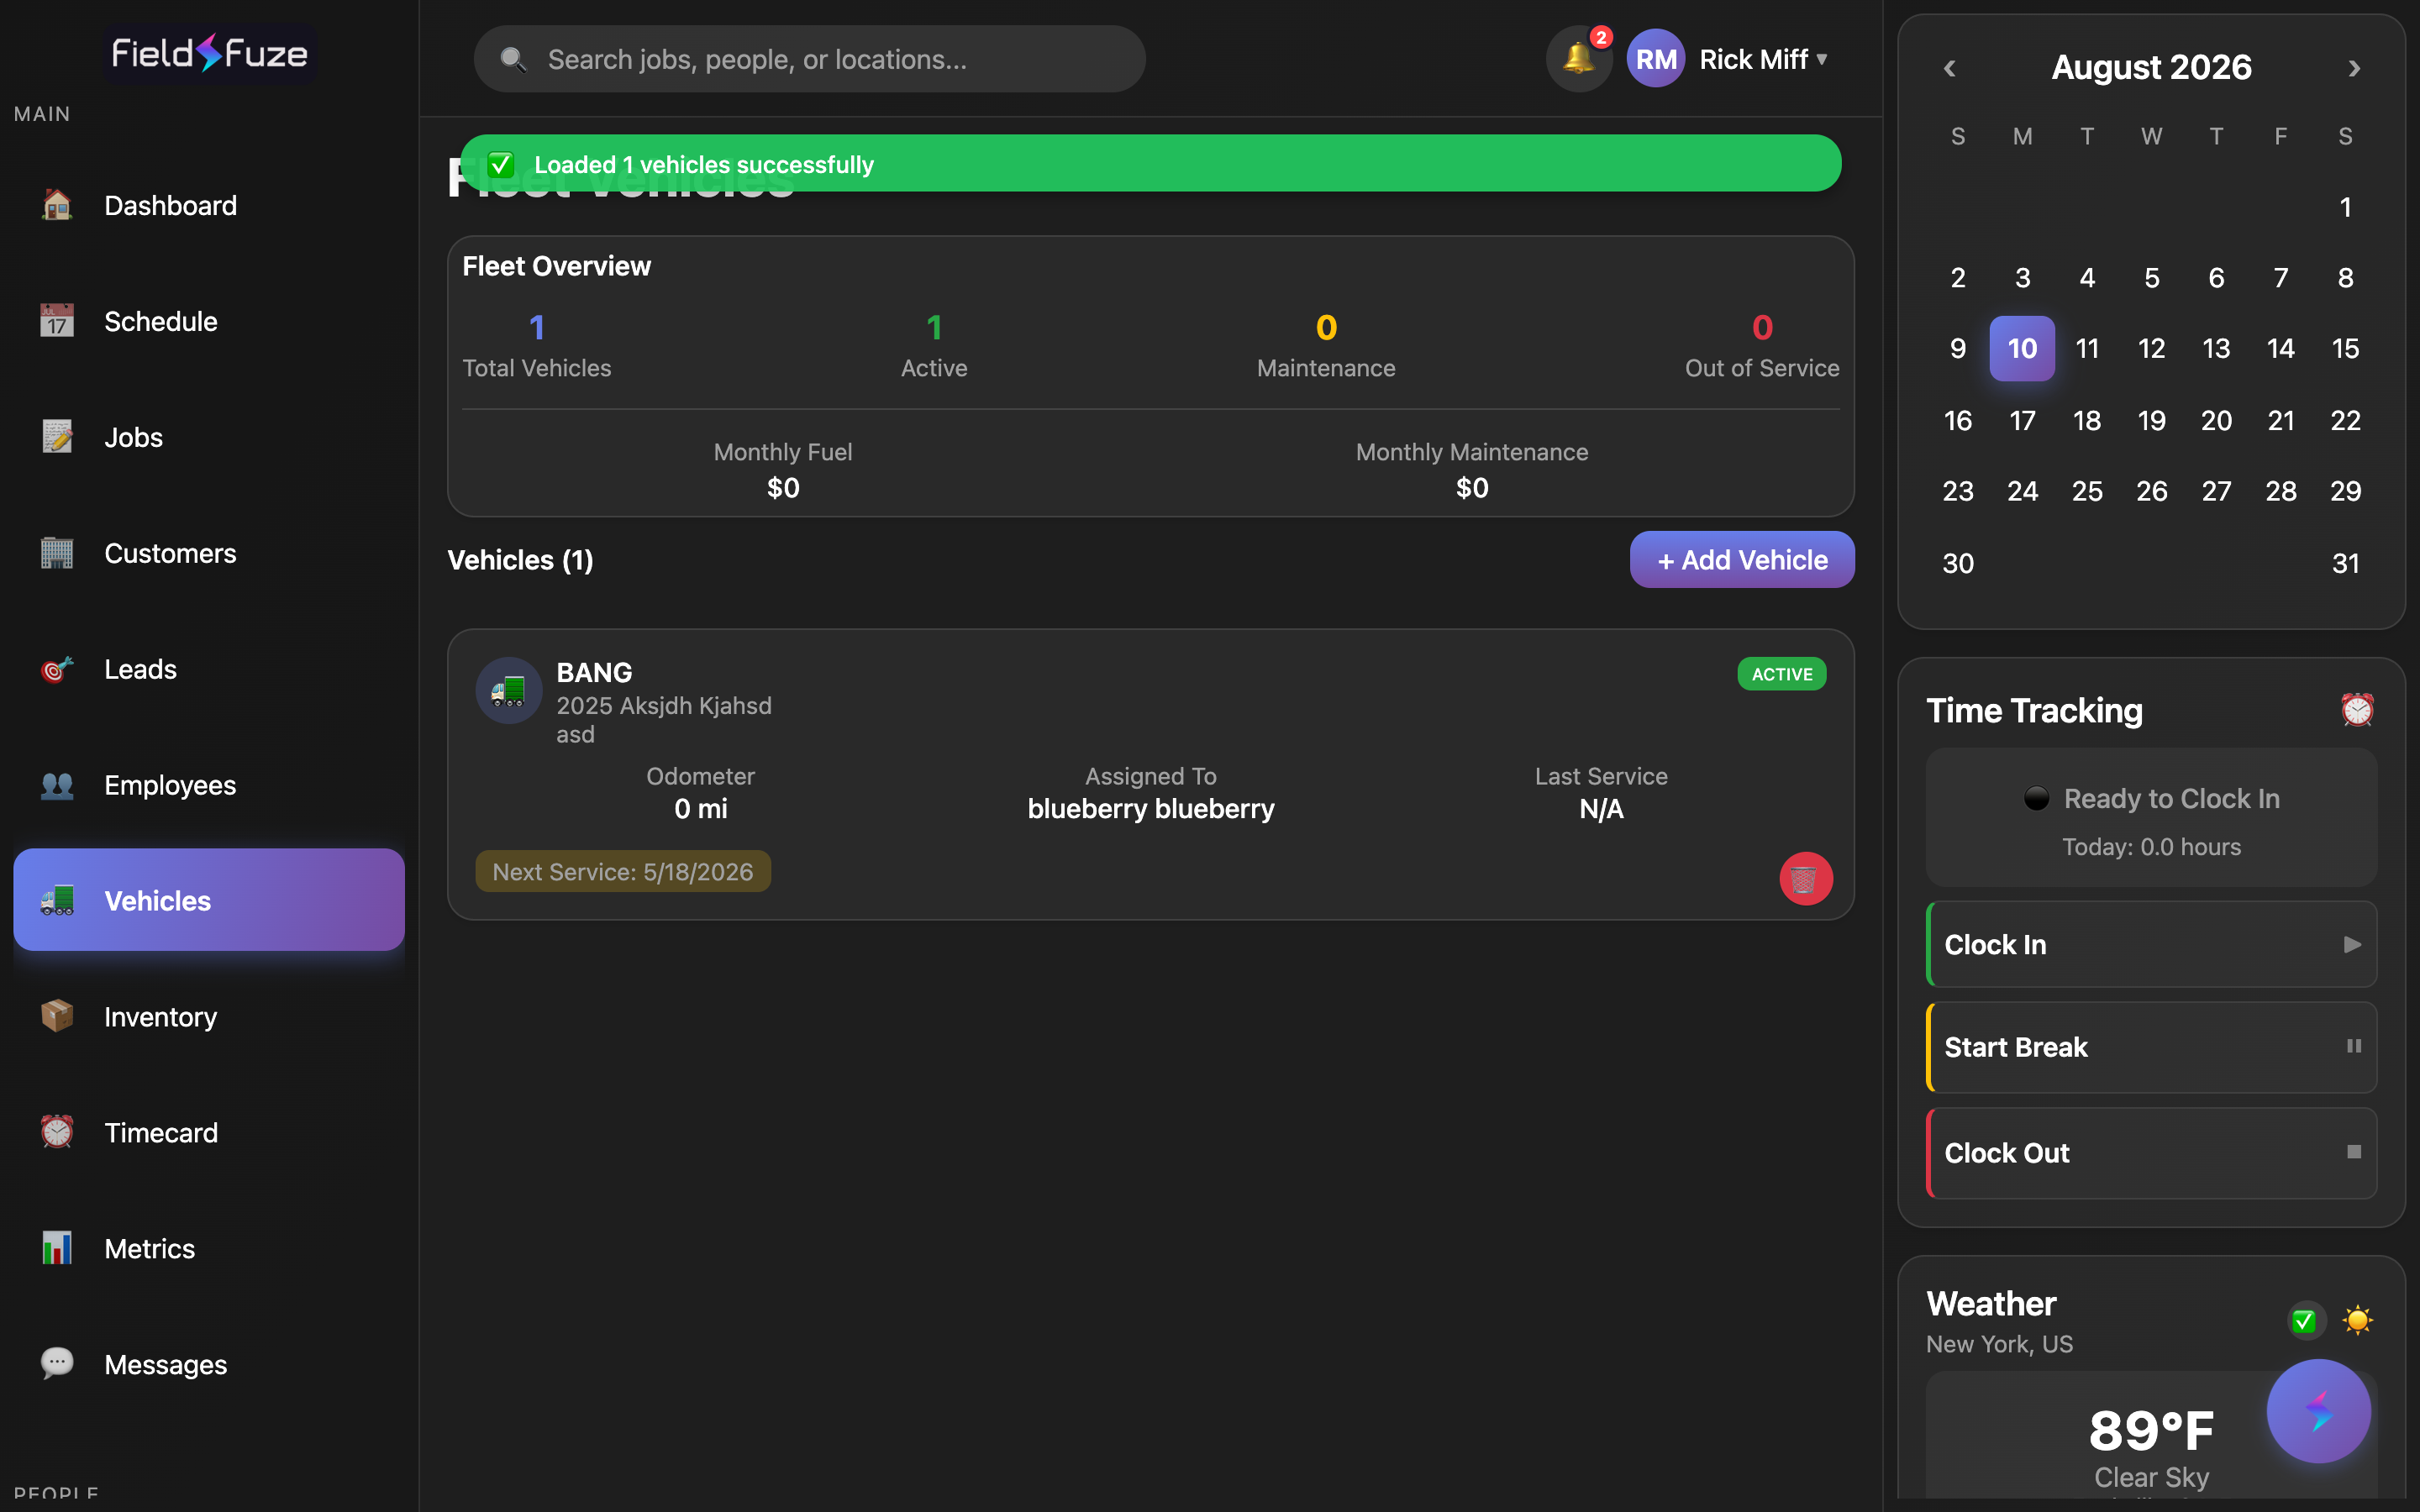
Task: Click the Messages speech bubble icon
Action: pos(57,1364)
